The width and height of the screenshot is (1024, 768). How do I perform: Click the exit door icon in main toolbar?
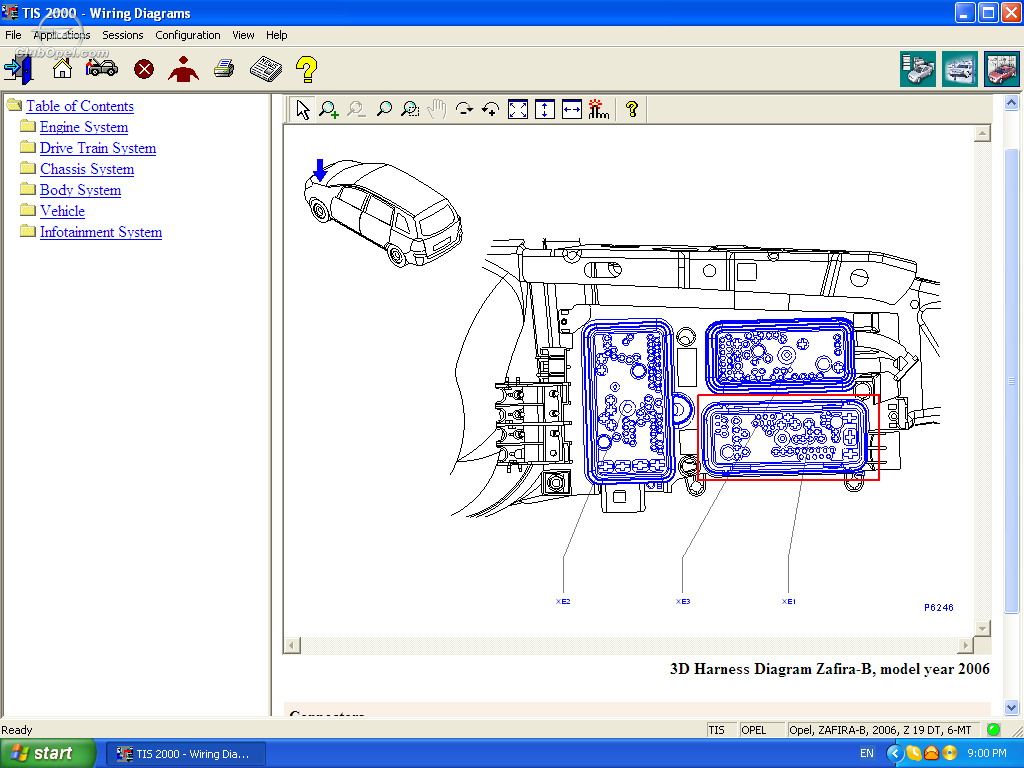[18, 69]
